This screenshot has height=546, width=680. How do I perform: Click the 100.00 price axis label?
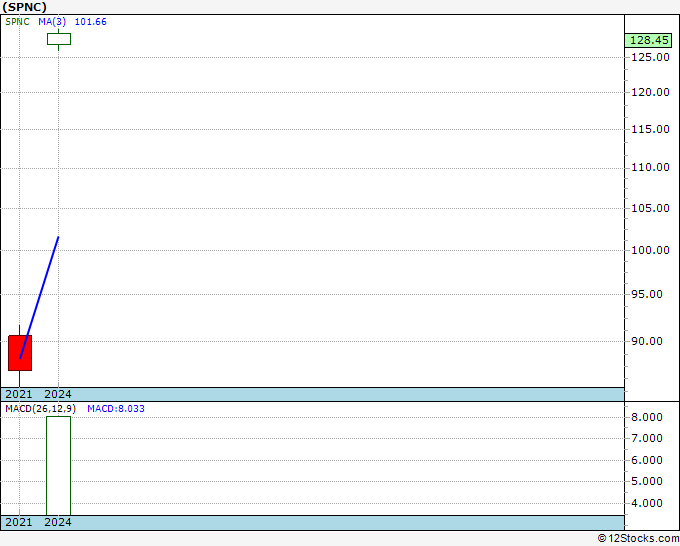coord(648,250)
